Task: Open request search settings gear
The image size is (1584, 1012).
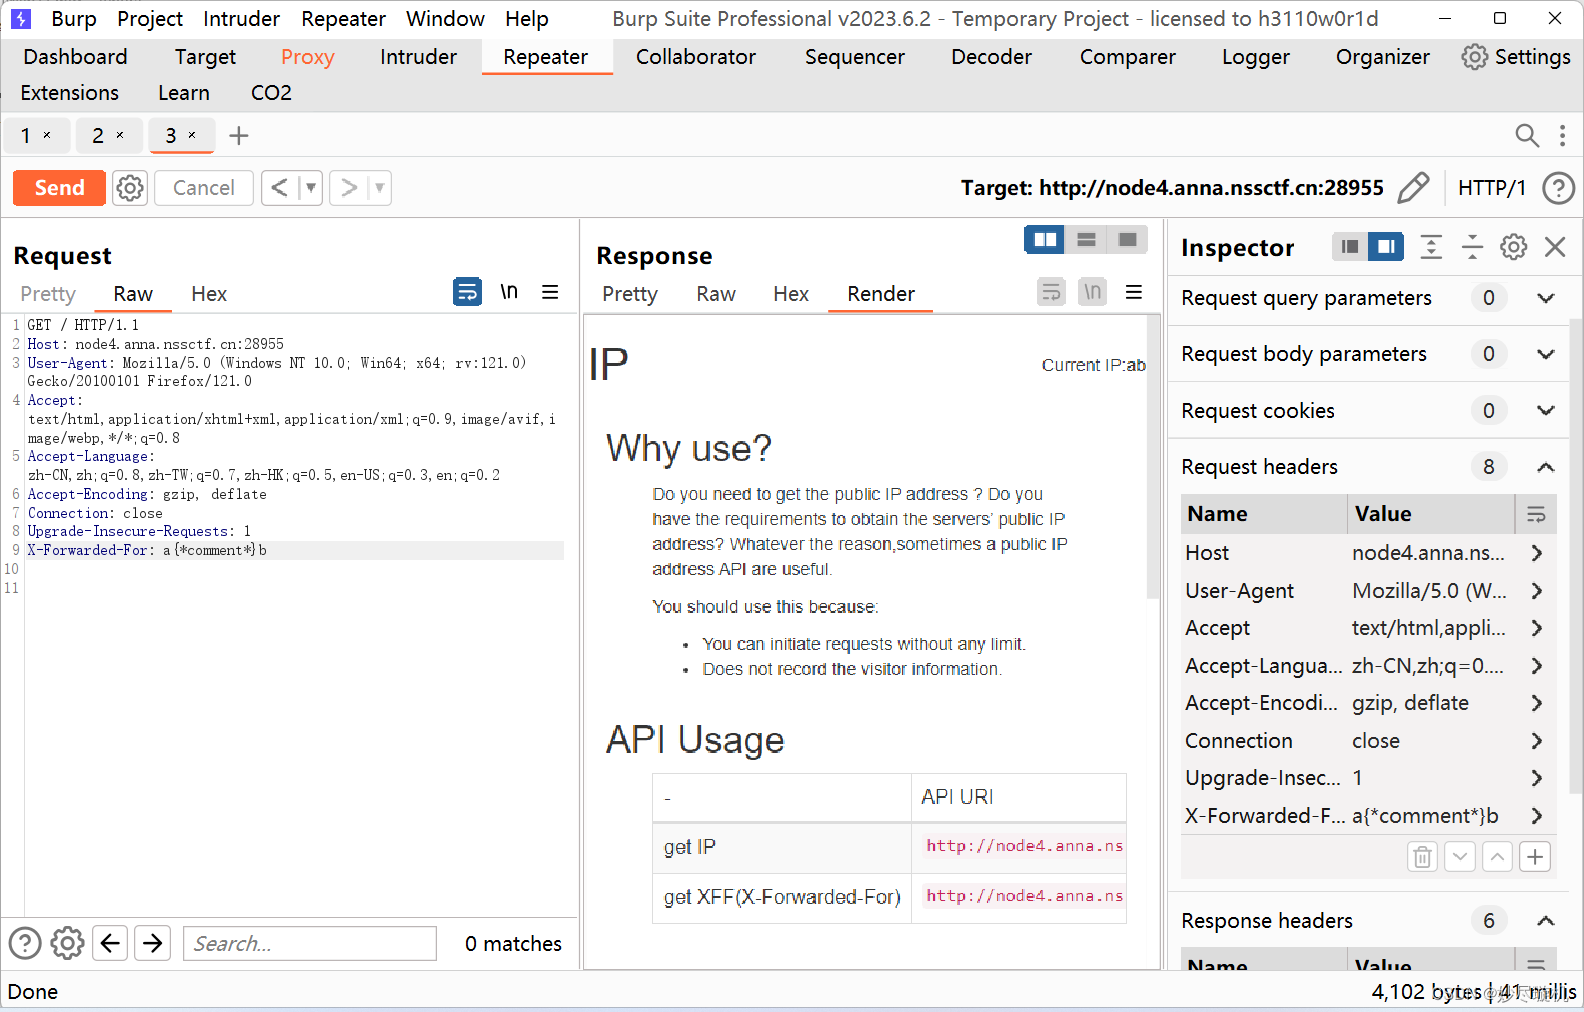Action: tap(67, 943)
